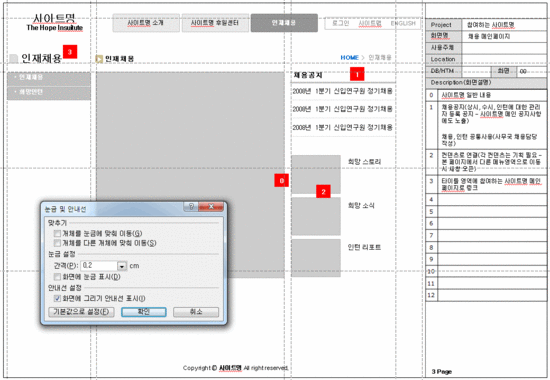Image resolution: width=550 pixels, height=380 pixels.
Task: Click the 채용 메인페이지 screen name cell
Action: pos(504,36)
